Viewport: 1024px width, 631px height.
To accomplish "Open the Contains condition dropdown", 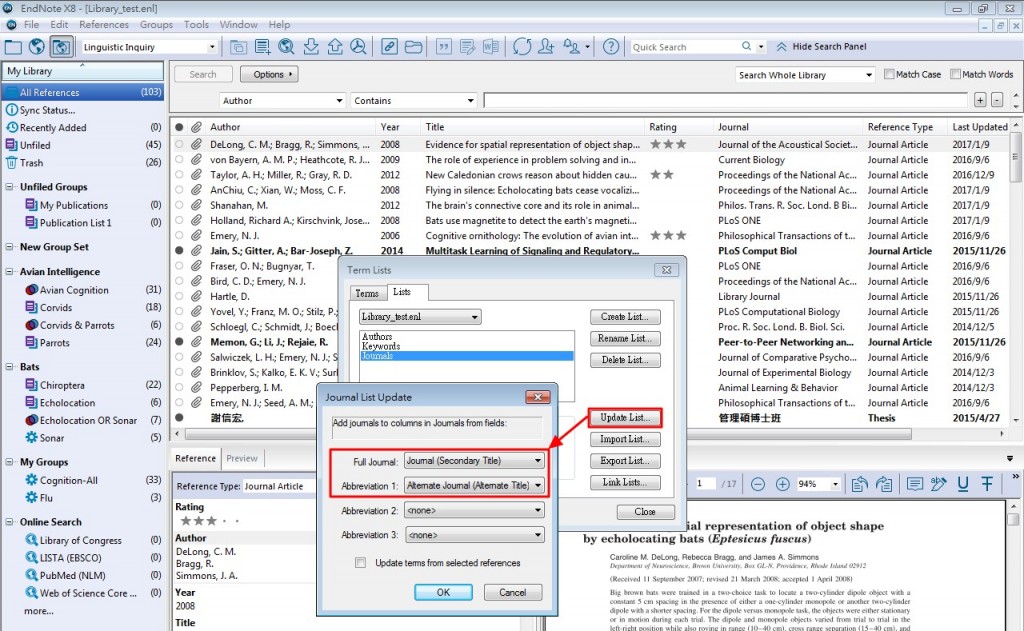I will pos(470,101).
